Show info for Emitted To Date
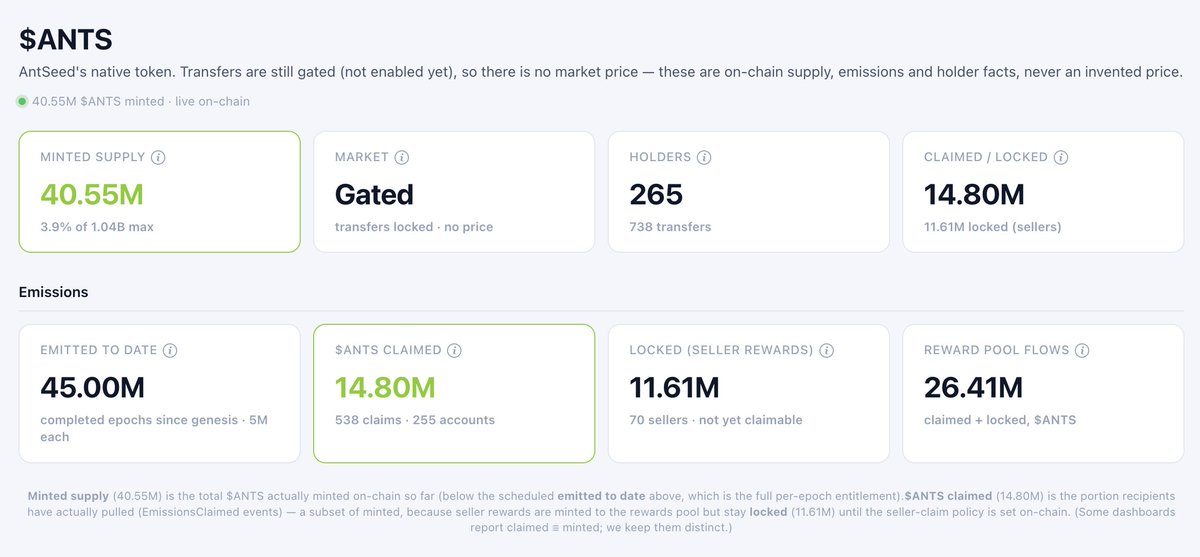The image size is (1200, 557). coord(170,351)
